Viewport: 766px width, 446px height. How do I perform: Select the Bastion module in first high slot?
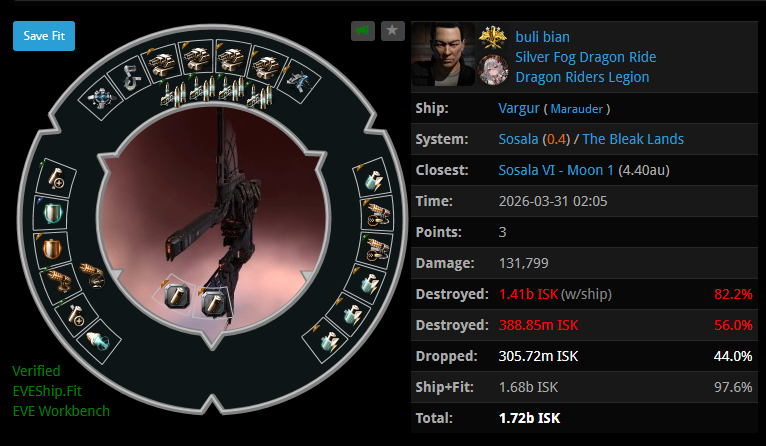(102, 98)
